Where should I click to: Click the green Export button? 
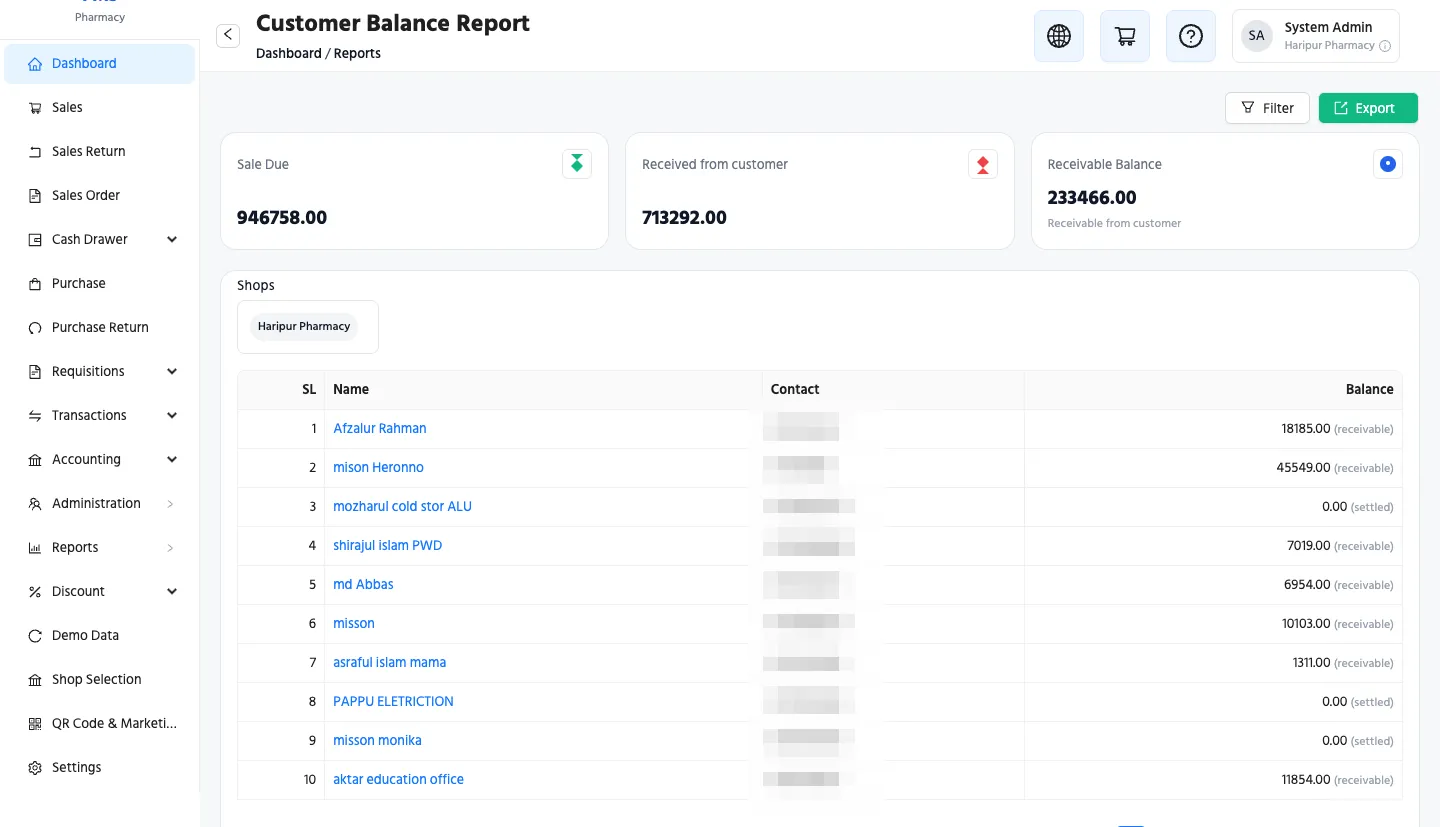click(1368, 108)
